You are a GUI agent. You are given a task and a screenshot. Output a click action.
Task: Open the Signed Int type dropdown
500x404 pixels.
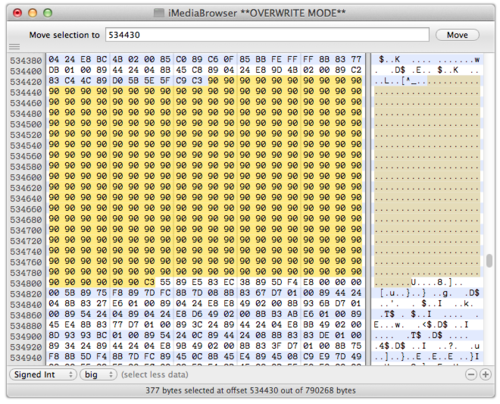pyautogui.click(x=43, y=375)
